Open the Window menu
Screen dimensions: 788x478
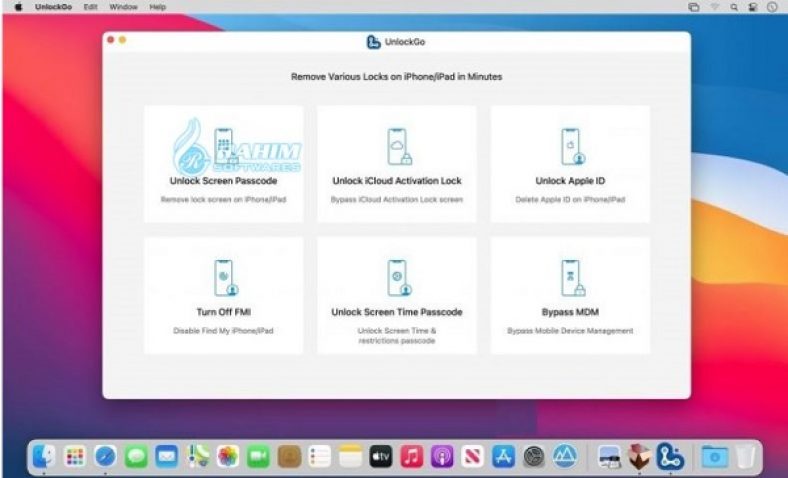click(123, 7)
